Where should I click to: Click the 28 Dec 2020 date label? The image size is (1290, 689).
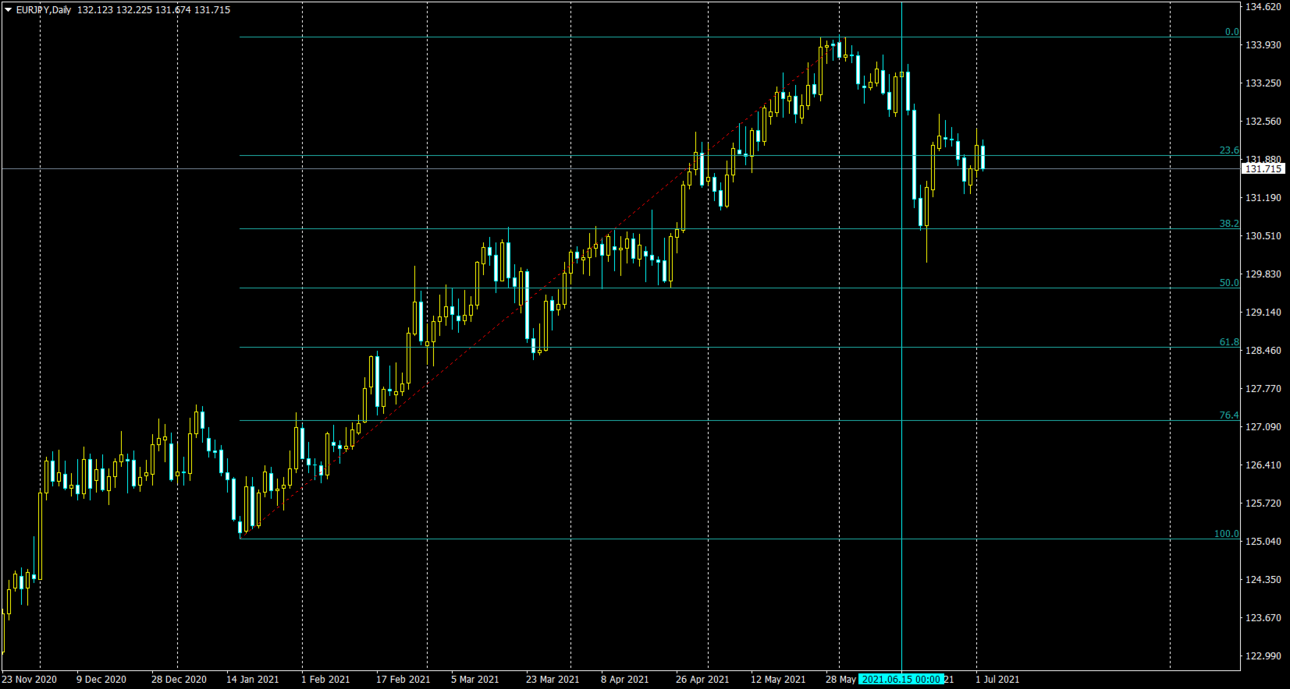(179, 679)
